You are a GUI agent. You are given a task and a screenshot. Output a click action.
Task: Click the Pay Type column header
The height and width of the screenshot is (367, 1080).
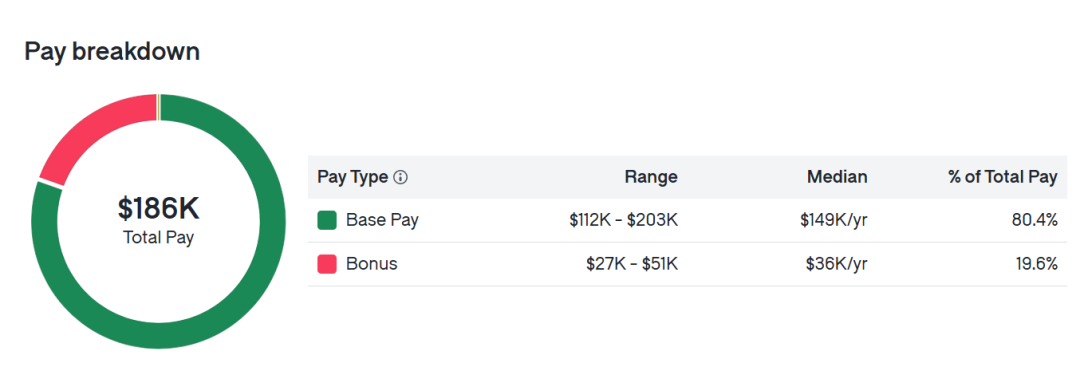(353, 177)
